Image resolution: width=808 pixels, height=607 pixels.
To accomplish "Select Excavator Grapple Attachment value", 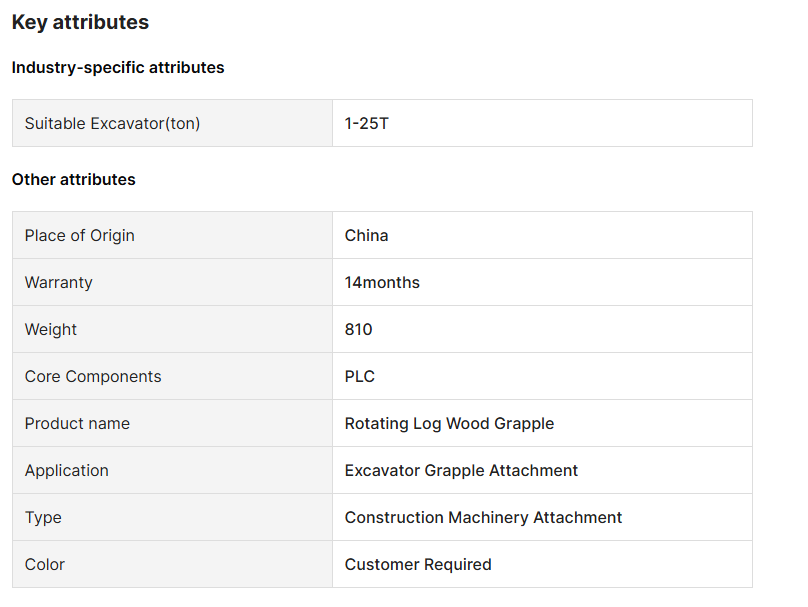I will coord(461,471).
